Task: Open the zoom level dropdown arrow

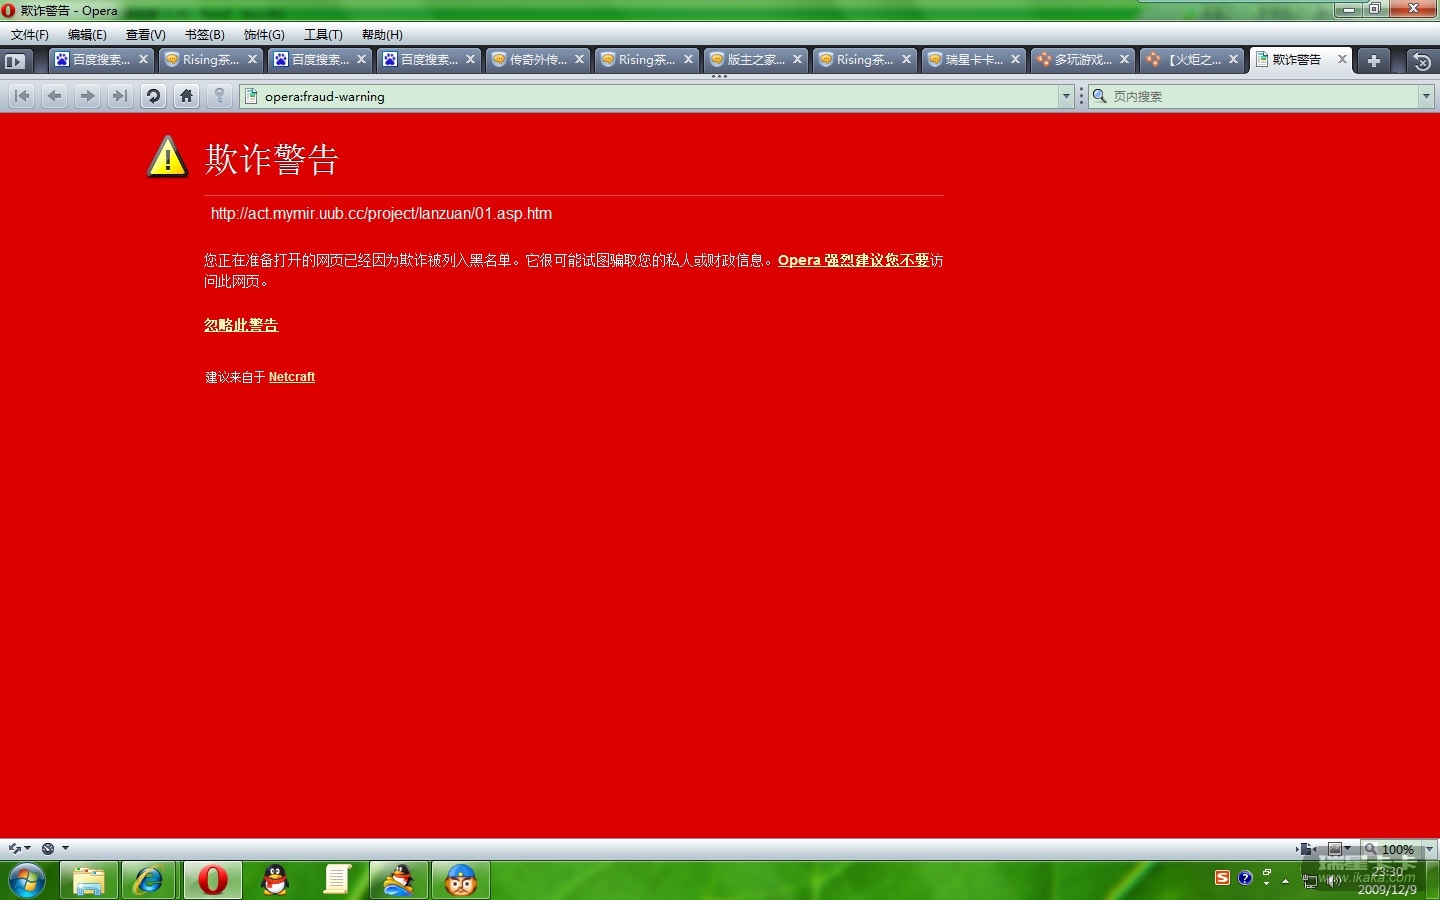Action: pos(1429,849)
